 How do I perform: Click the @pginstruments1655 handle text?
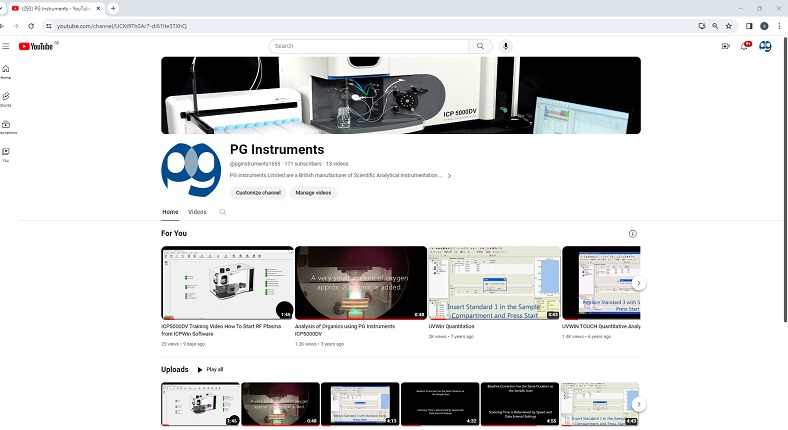255,164
